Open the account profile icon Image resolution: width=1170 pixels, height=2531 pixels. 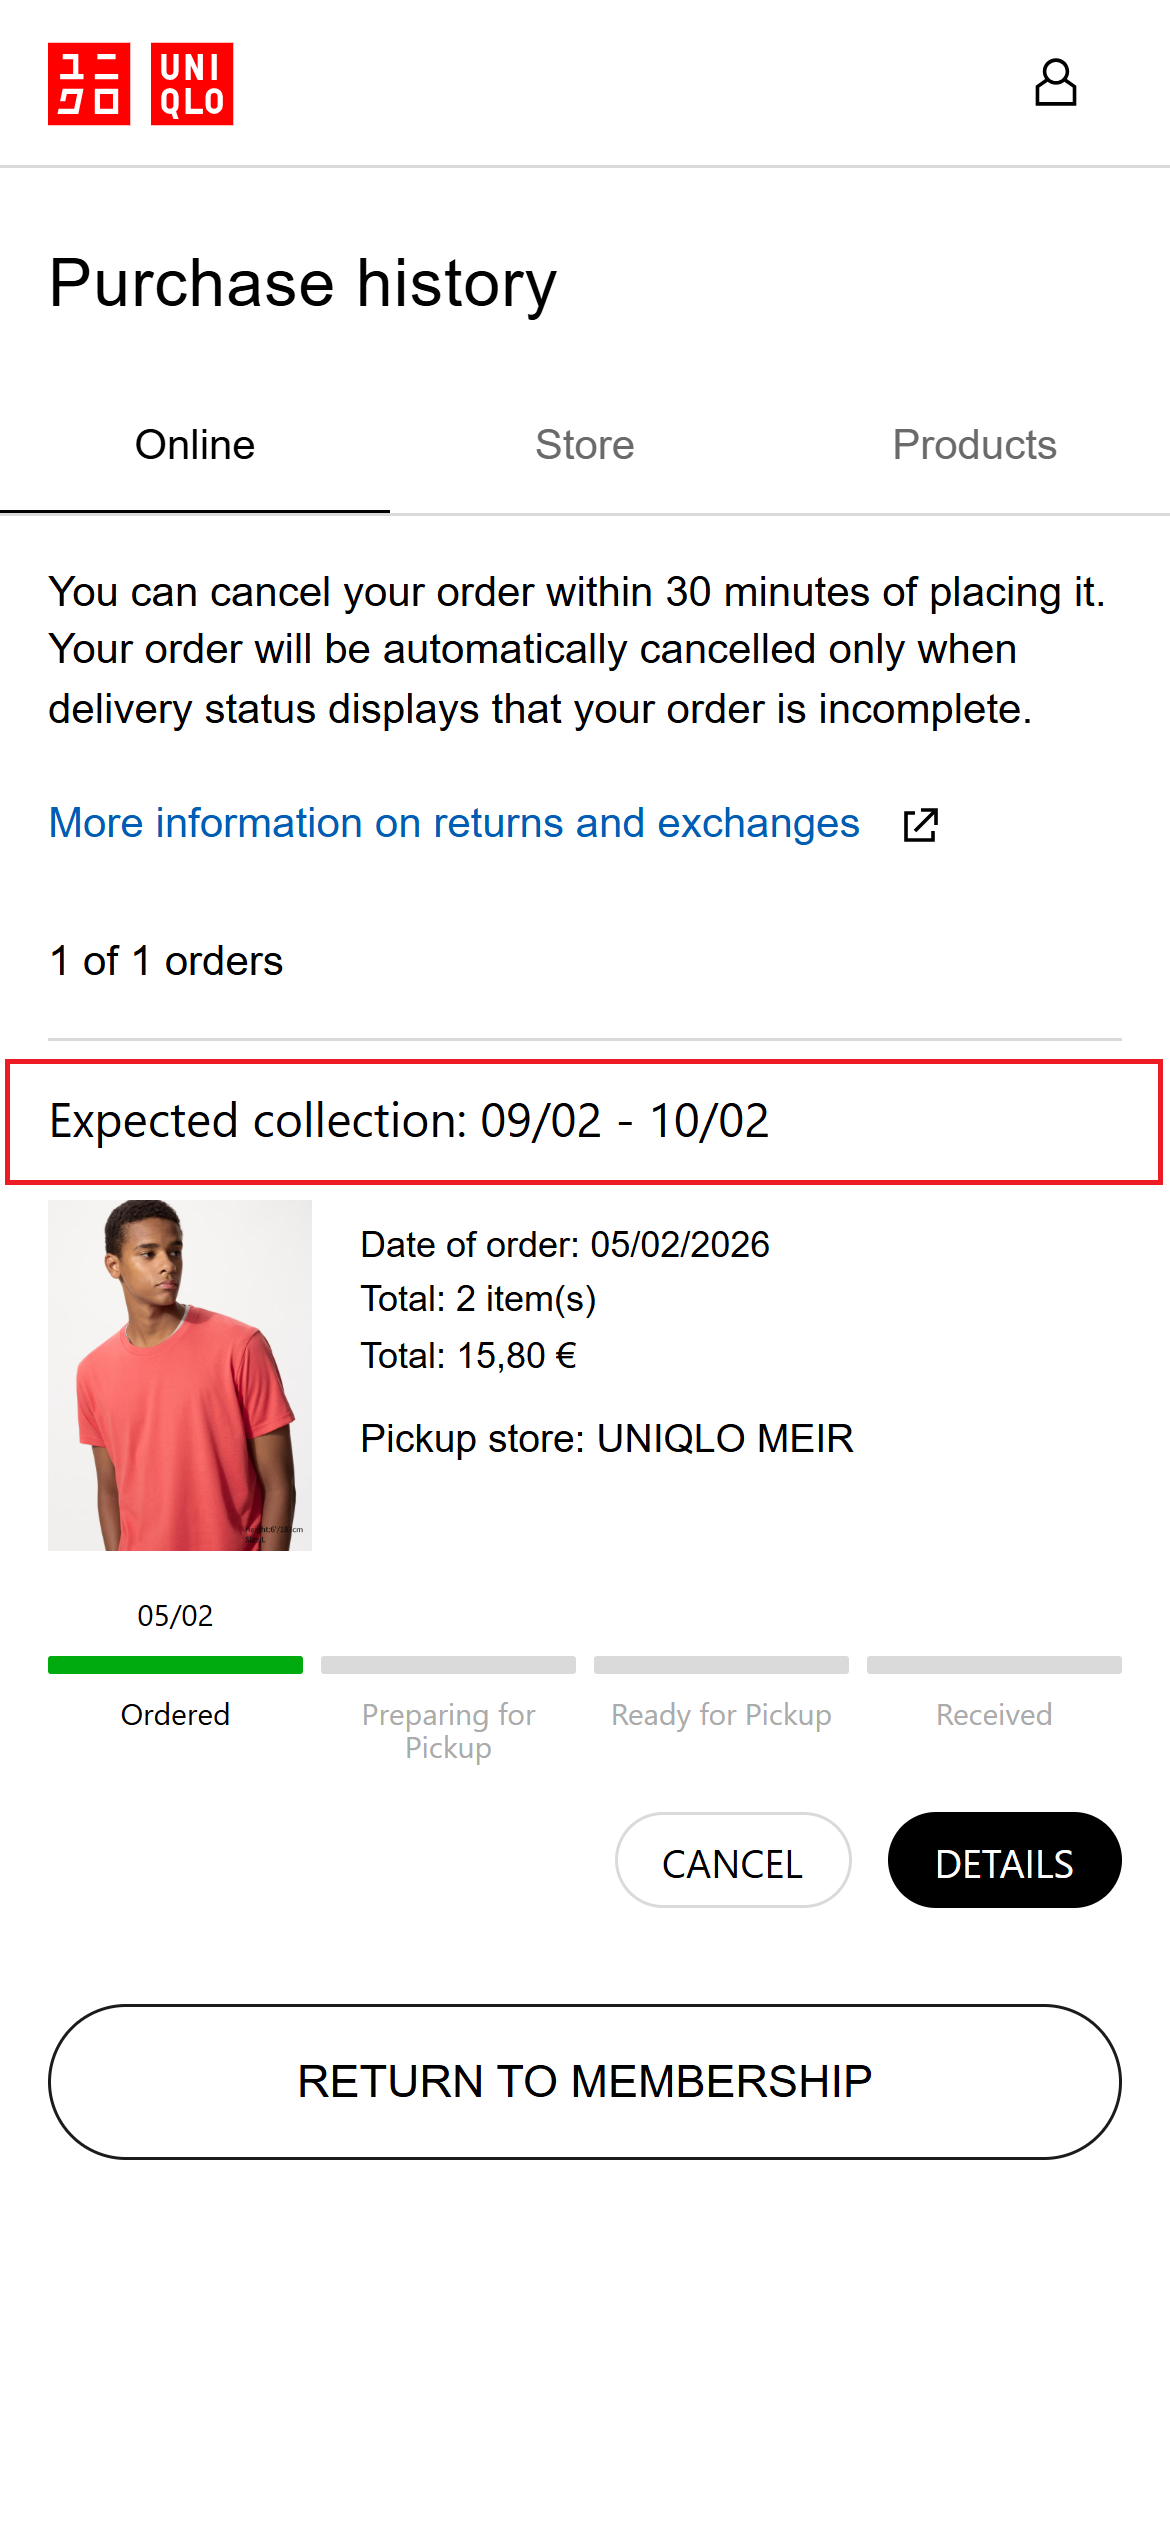tap(1055, 83)
